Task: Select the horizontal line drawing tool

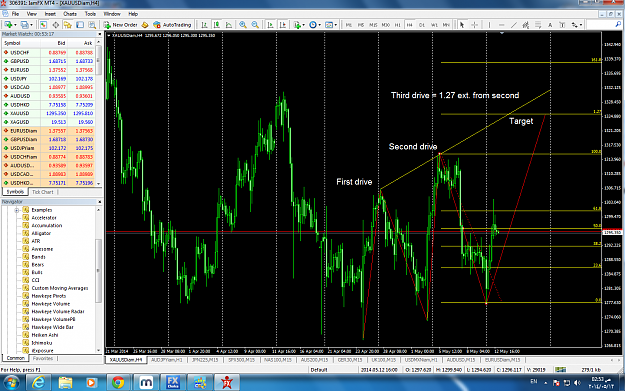Action: tap(502, 25)
